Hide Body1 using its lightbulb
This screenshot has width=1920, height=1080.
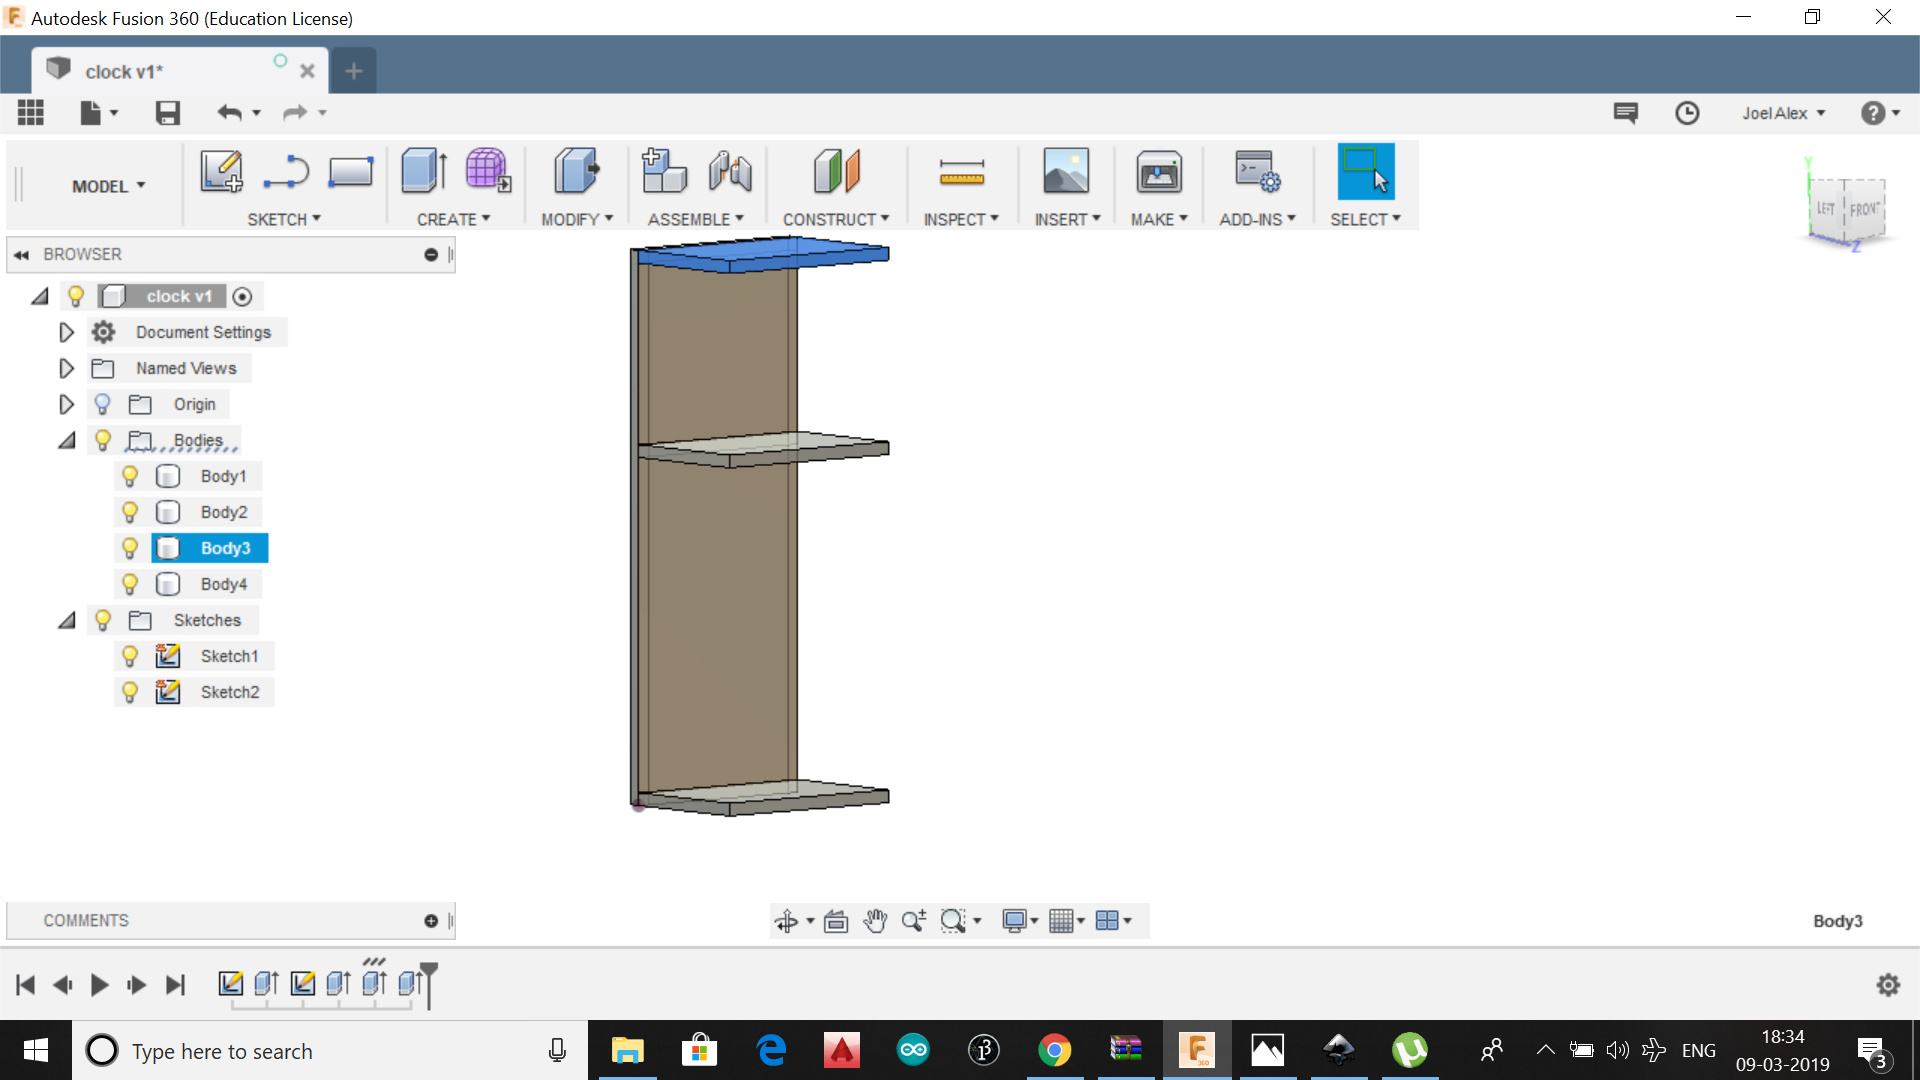pyautogui.click(x=130, y=476)
